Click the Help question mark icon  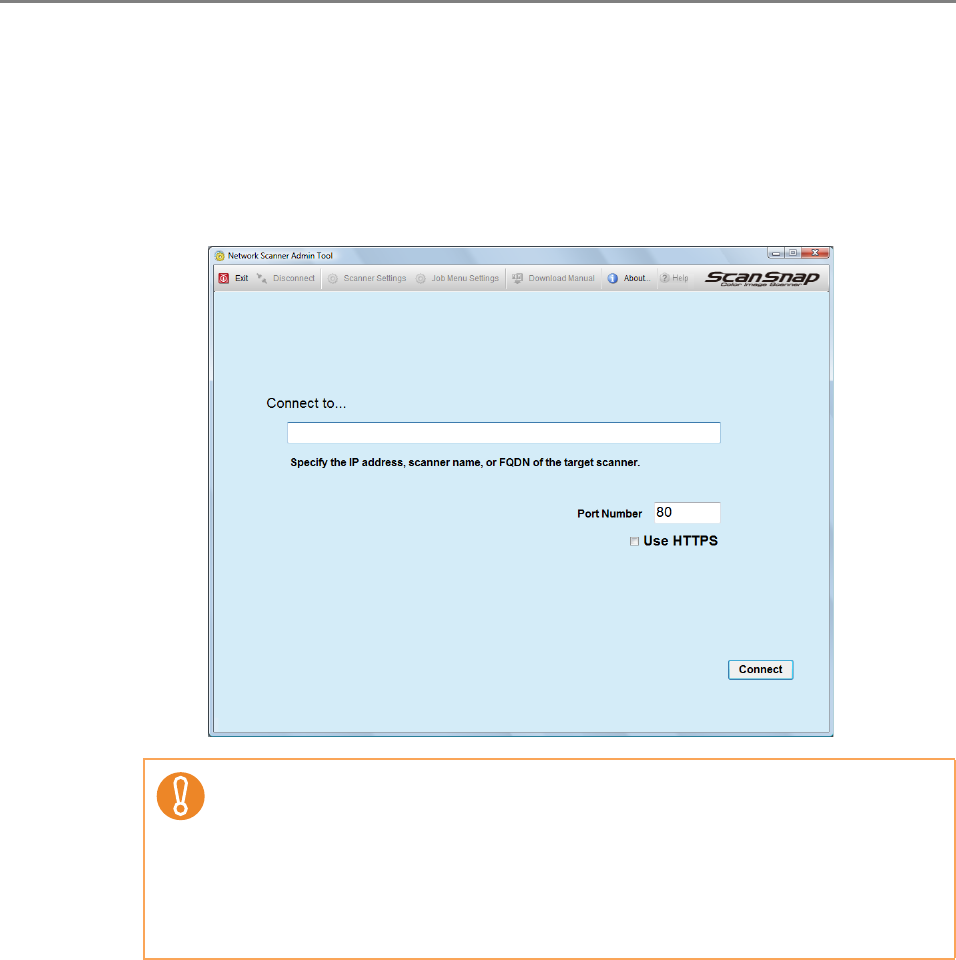coord(664,278)
